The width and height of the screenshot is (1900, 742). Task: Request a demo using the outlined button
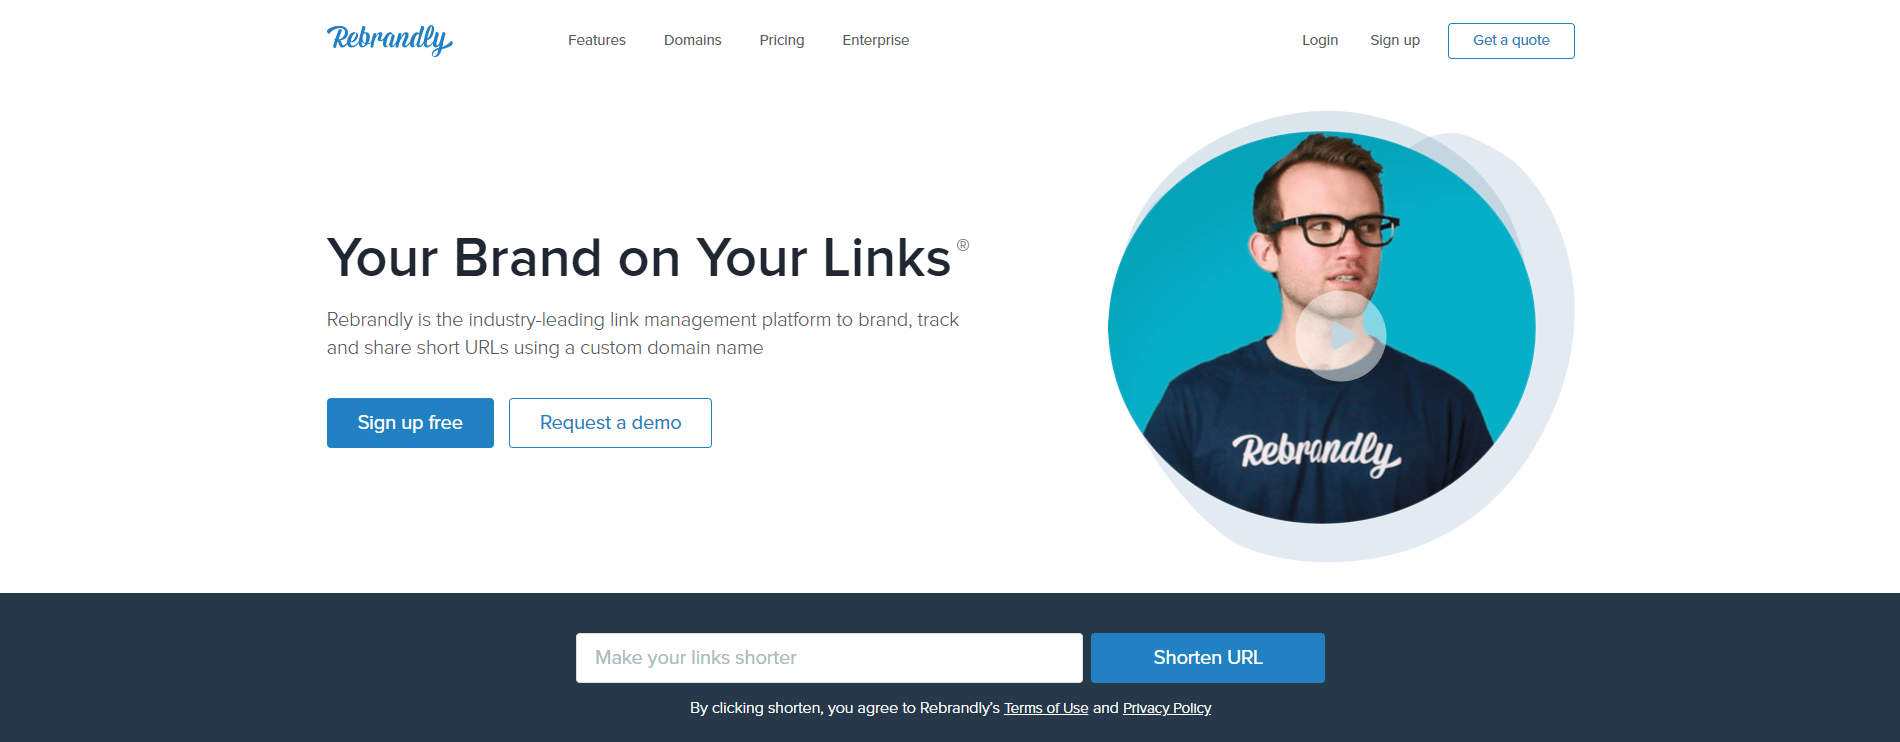pyautogui.click(x=610, y=423)
